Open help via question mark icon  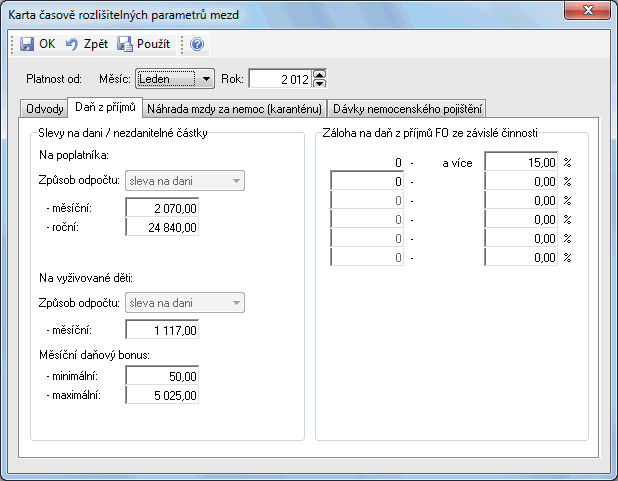(197, 45)
